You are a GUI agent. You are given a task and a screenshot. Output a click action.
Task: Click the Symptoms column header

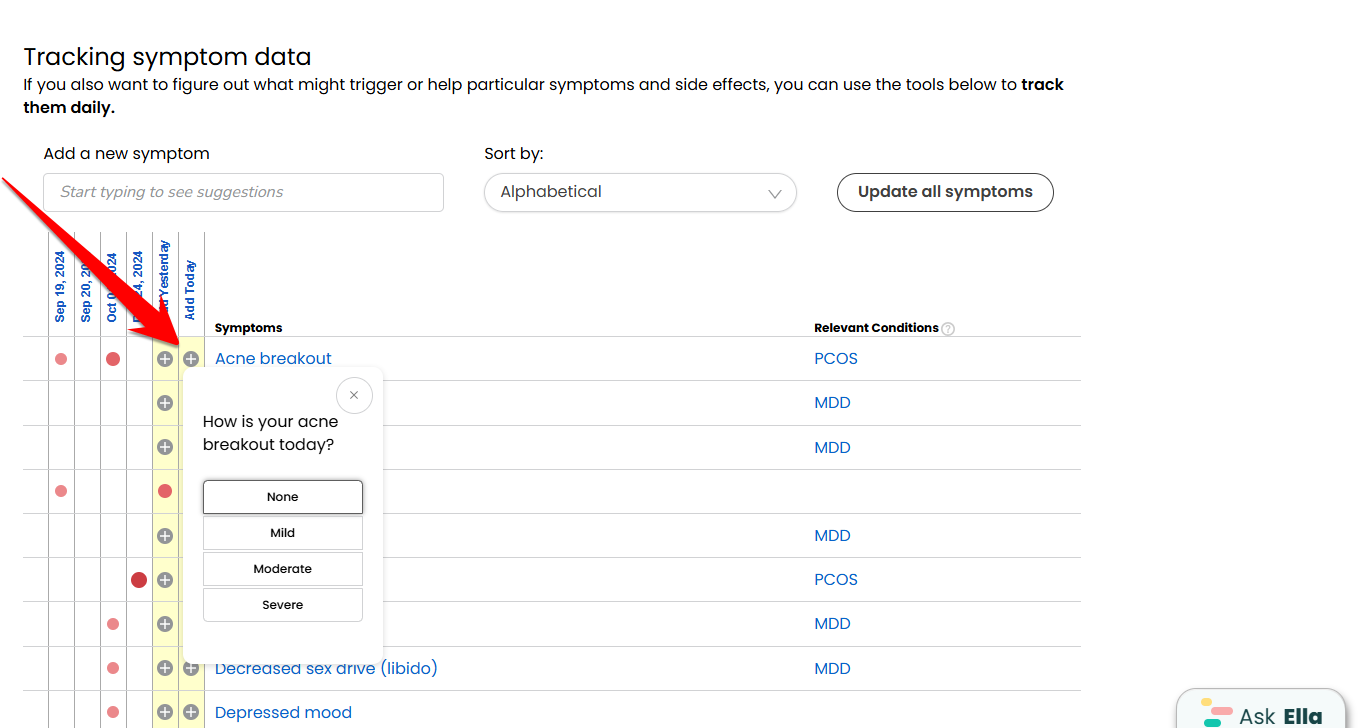click(x=248, y=328)
